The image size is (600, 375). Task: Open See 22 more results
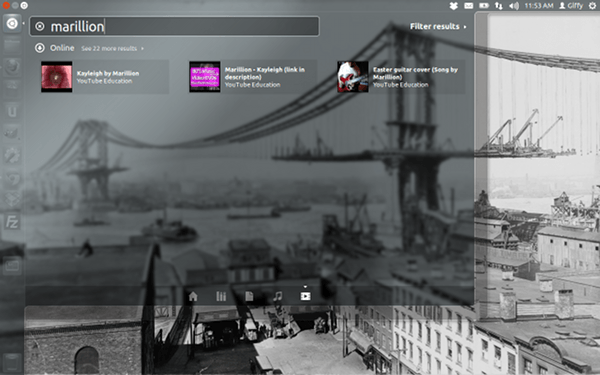point(112,48)
